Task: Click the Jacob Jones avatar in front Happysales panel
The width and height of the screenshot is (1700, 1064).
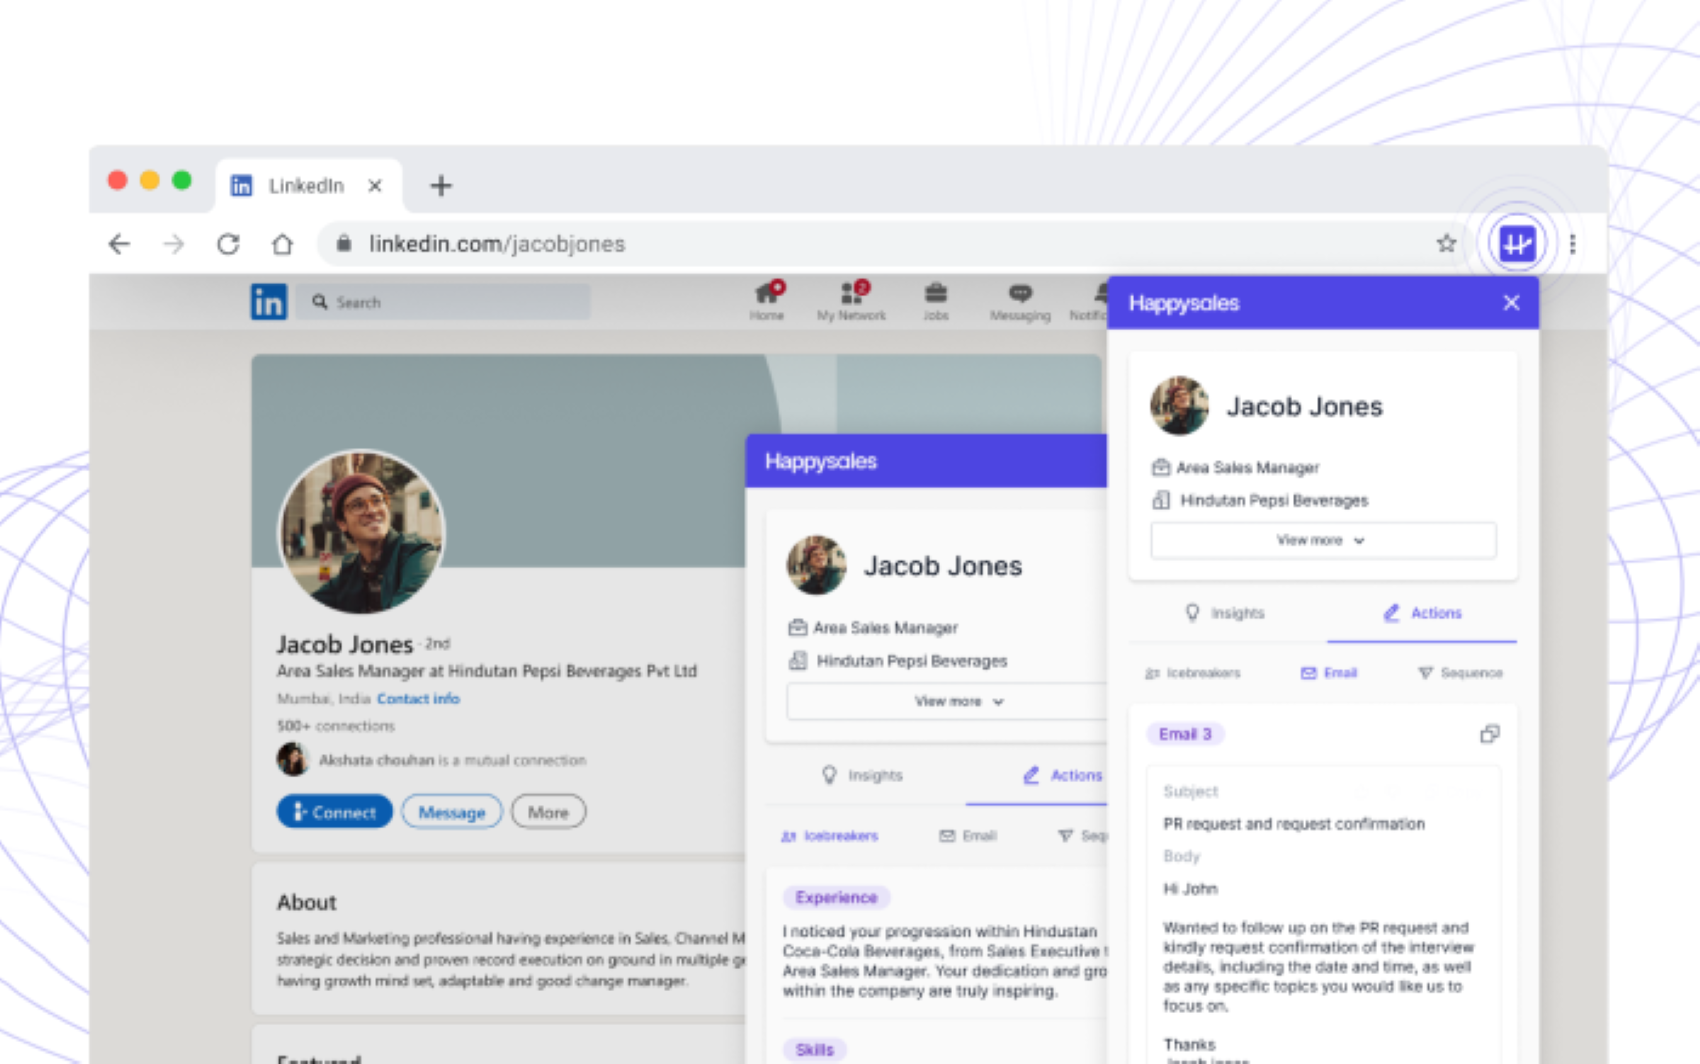Action: pyautogui.click(x=1179, y=406)
